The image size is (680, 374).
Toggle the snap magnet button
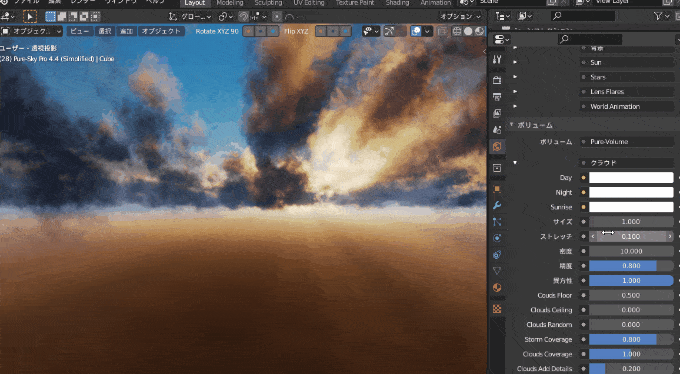tap(243, 17)
